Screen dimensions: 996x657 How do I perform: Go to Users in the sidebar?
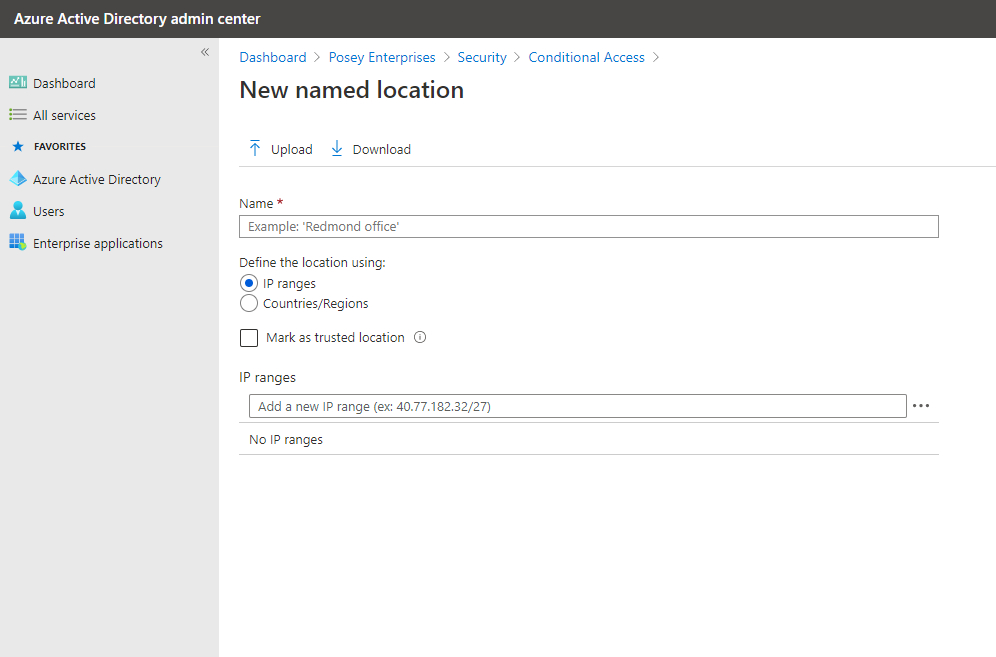coord(48,212)
